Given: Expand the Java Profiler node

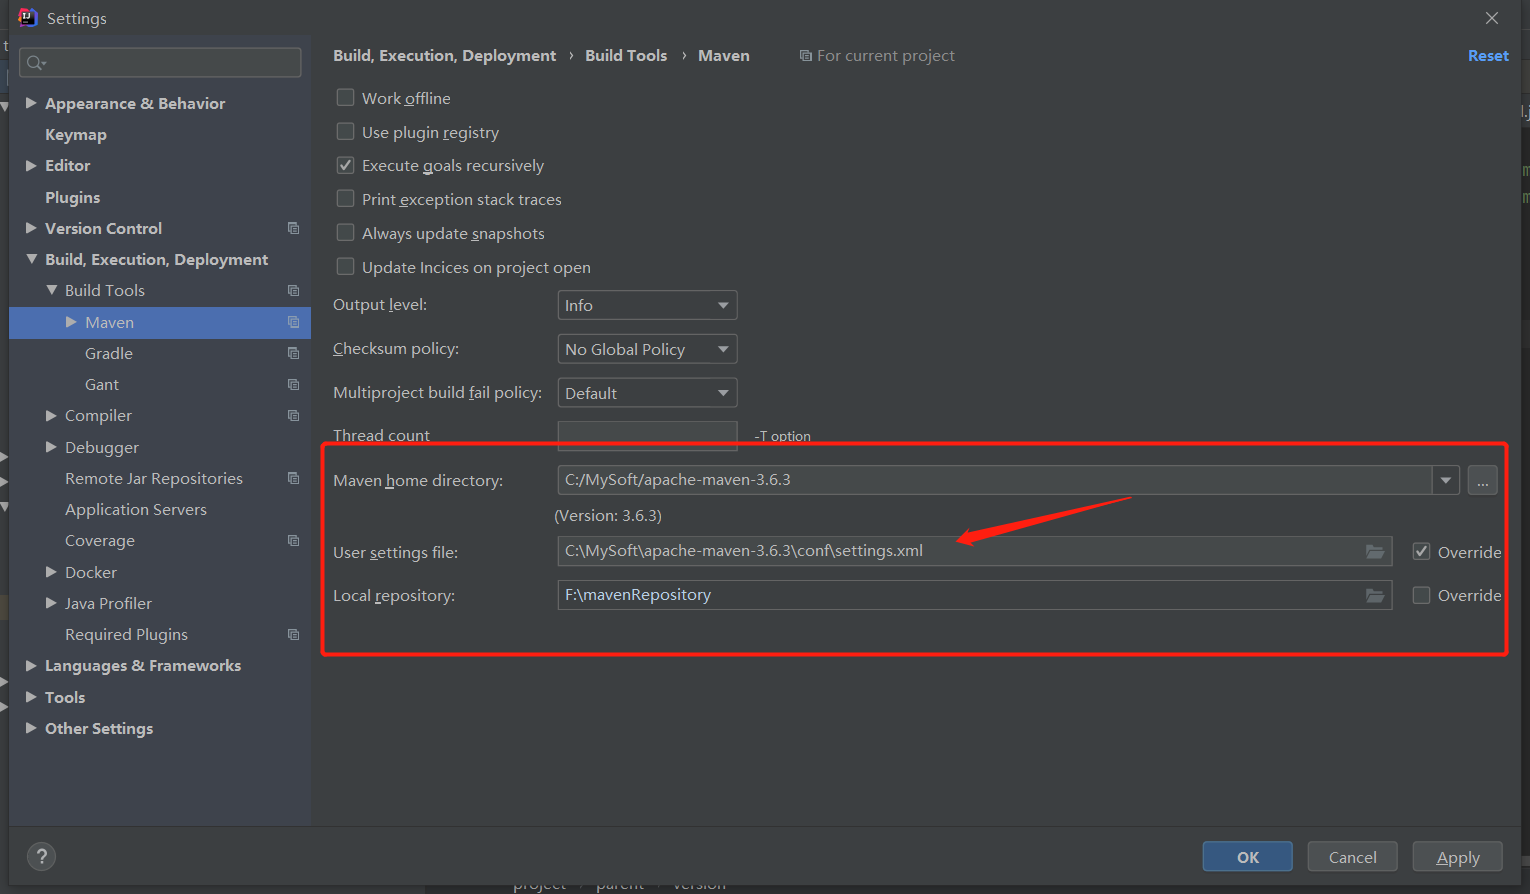Looking at the screenshot, I should point(52,603).
